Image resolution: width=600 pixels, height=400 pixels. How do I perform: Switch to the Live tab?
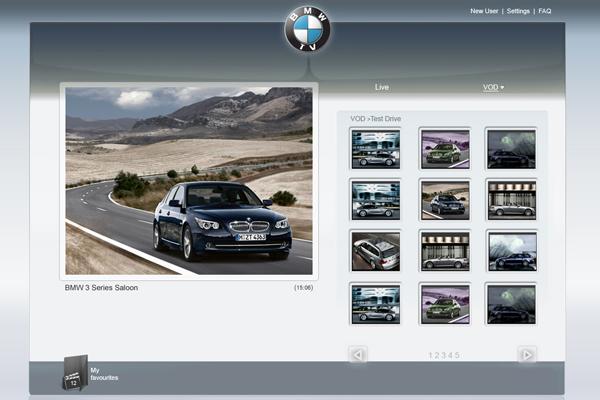click(x=382, y=87)
